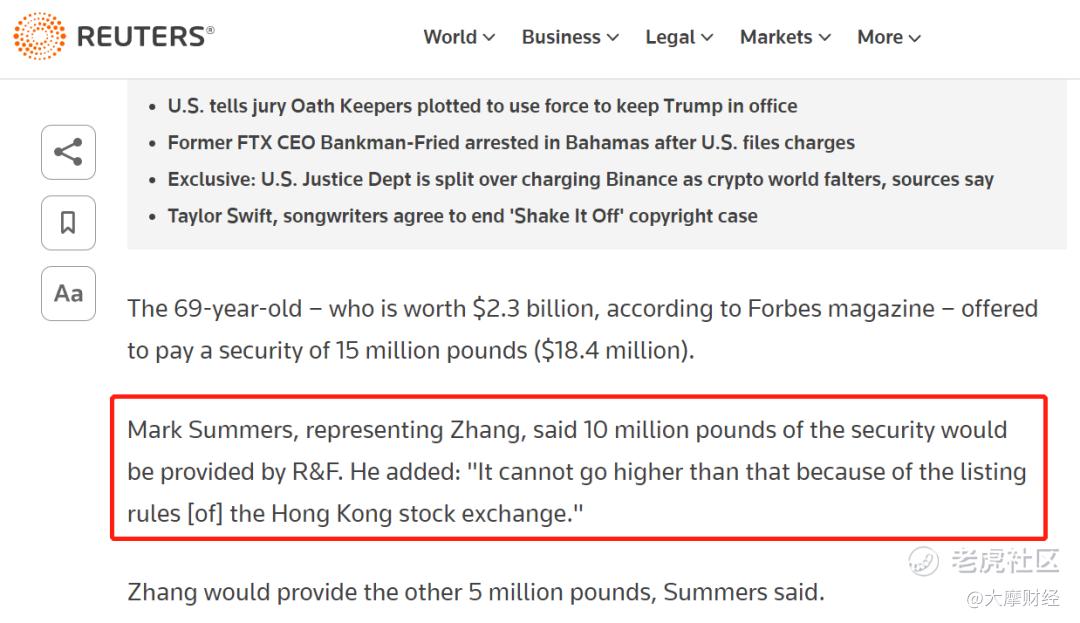Open the Aa text size control
This screenshot has height=623, width=1080.
(68, 293)
